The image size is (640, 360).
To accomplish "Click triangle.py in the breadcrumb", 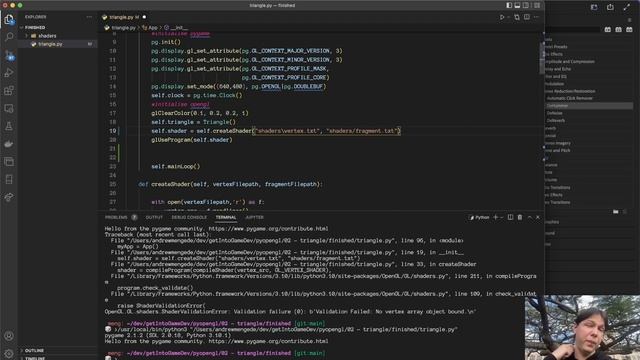I will point(123,28).
